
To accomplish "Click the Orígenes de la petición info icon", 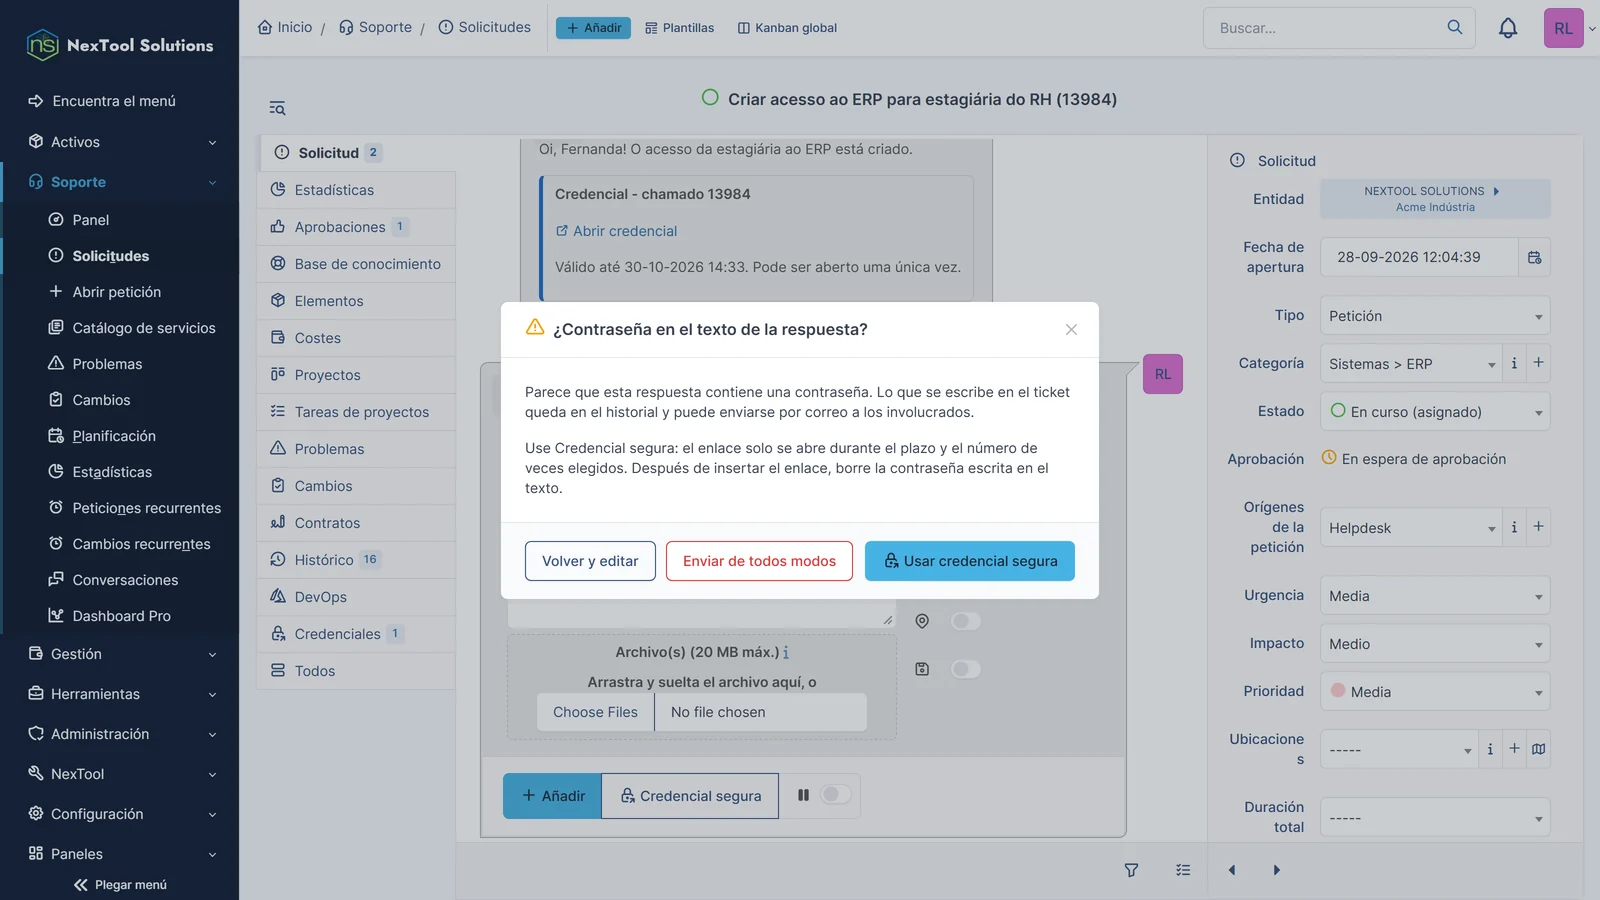I will point(1514,527).
